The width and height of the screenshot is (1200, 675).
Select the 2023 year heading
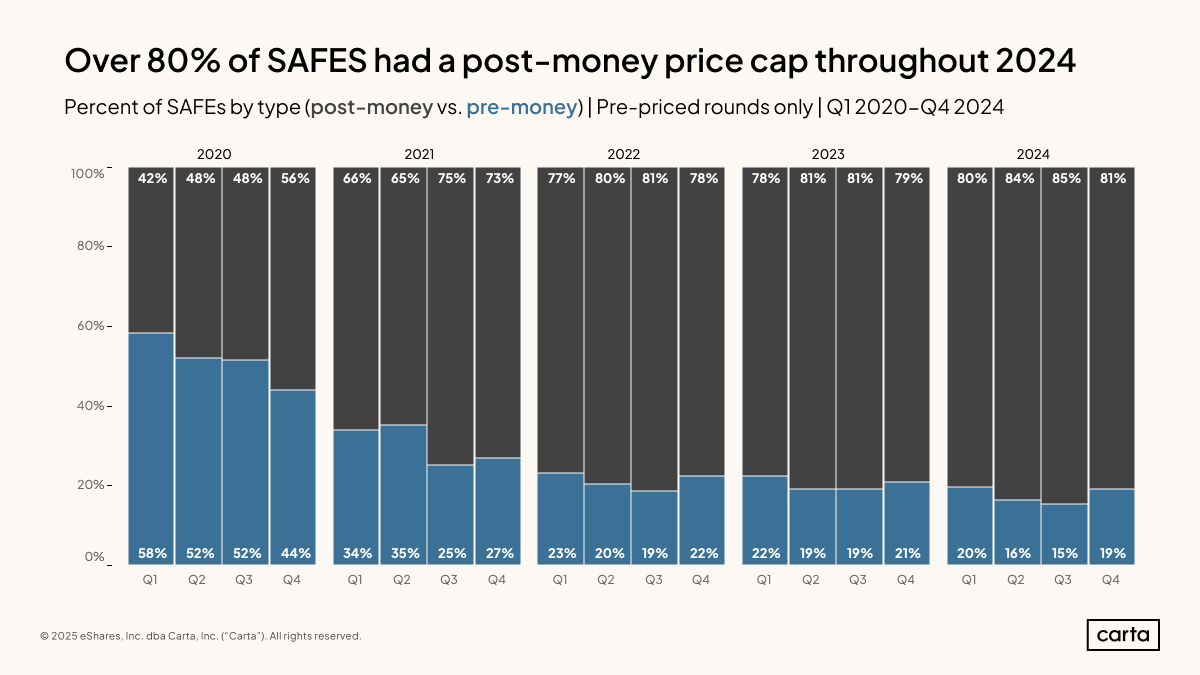pos(828,155)
